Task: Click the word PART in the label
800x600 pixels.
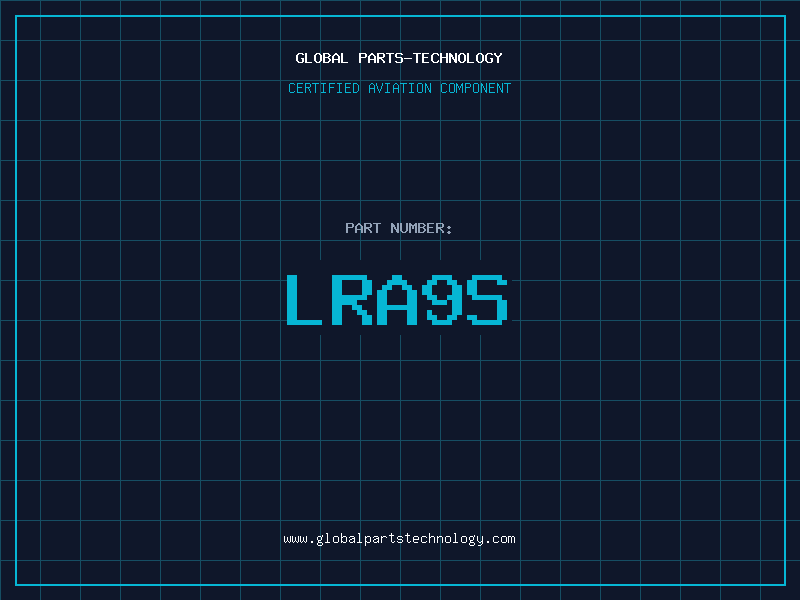Action: pos(363,228)
